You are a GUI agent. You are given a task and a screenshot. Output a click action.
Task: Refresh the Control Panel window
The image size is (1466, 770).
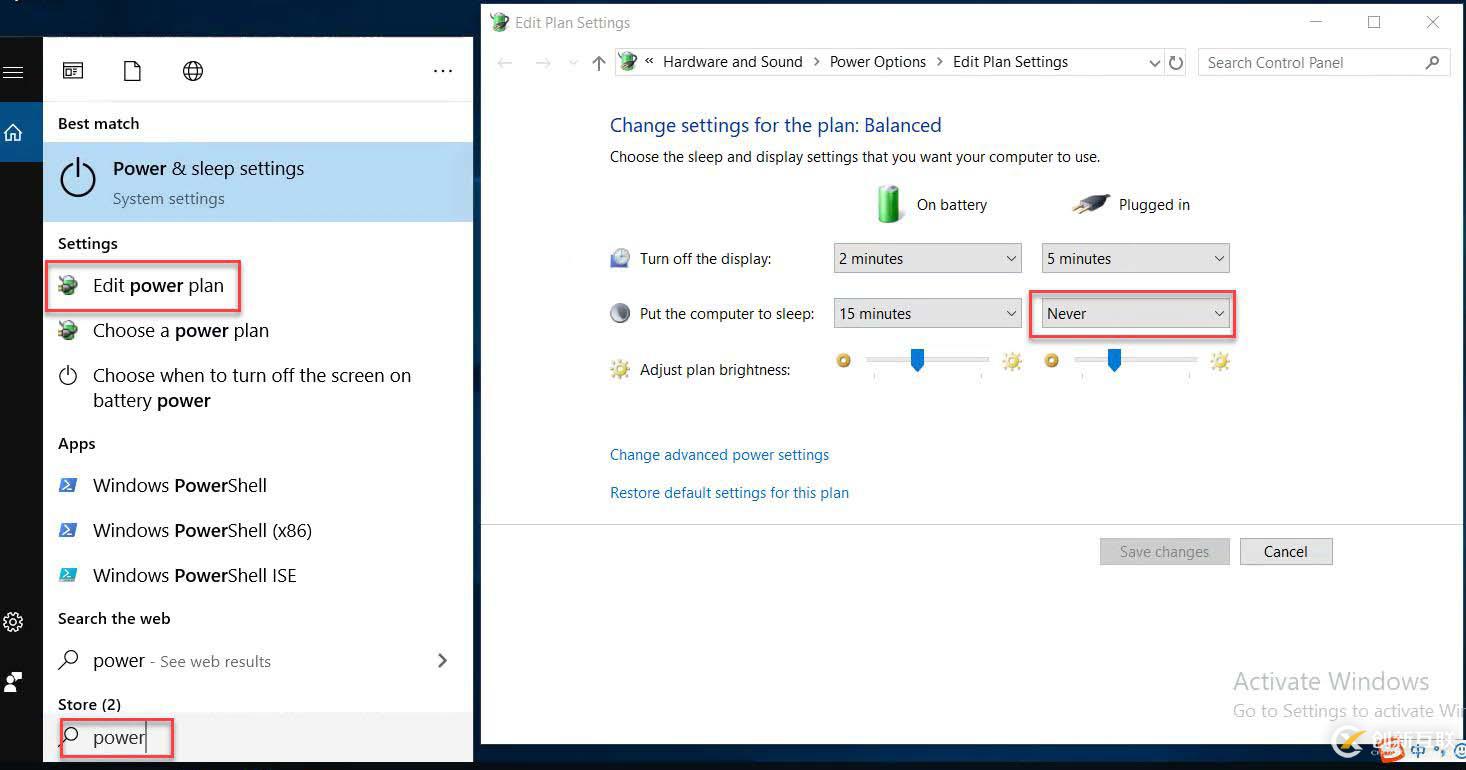pos(1176,63)
